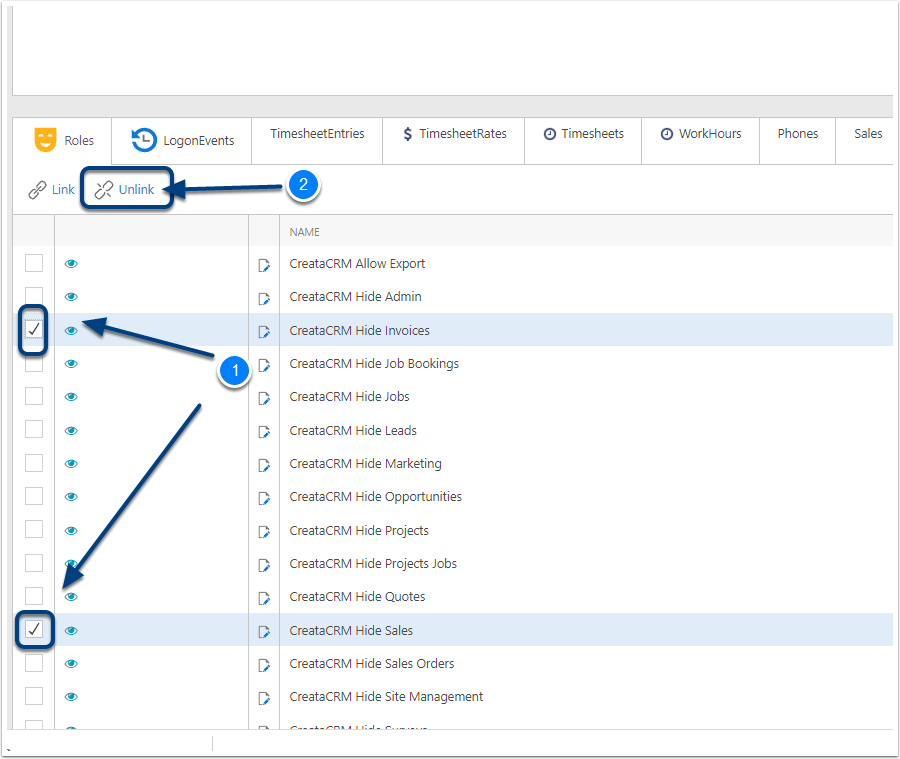Tick the CreataCRM Hide Admin checkbox

pos(34,296)
